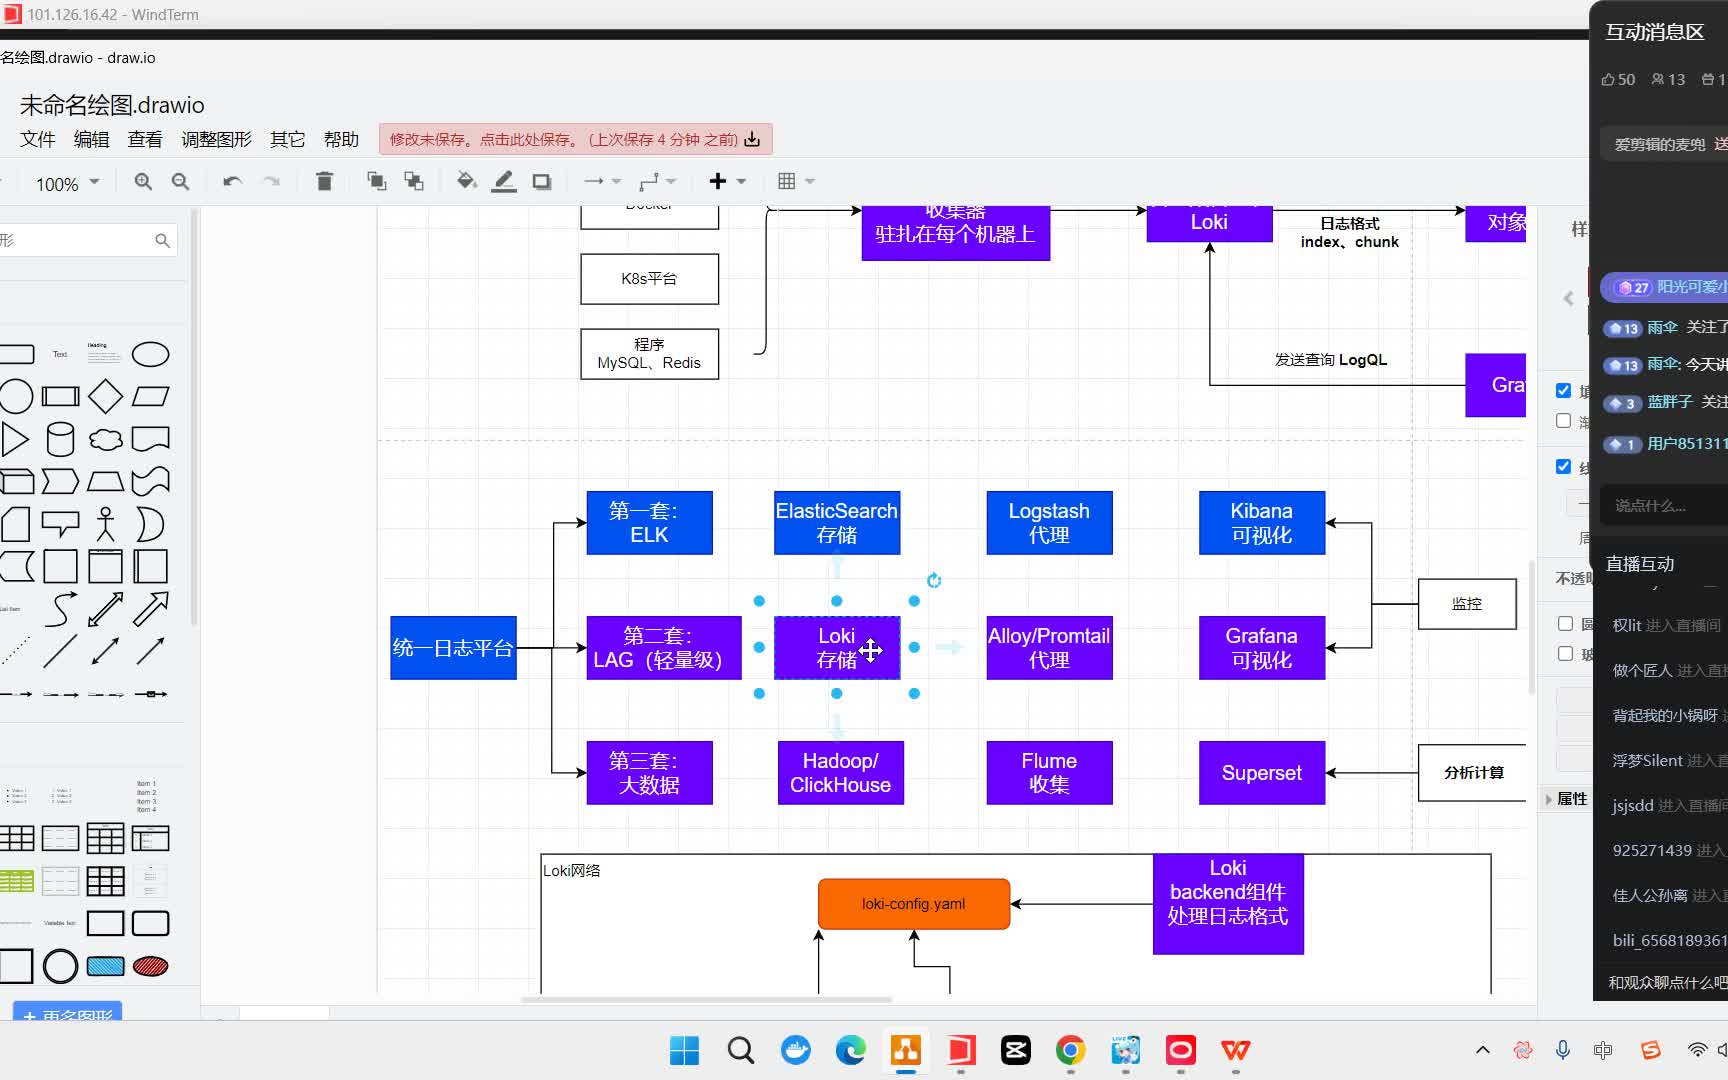The width and height of the screenshot is (1728, 1080).
Task: Open the table grid dropdown
Action: point(796,181)
